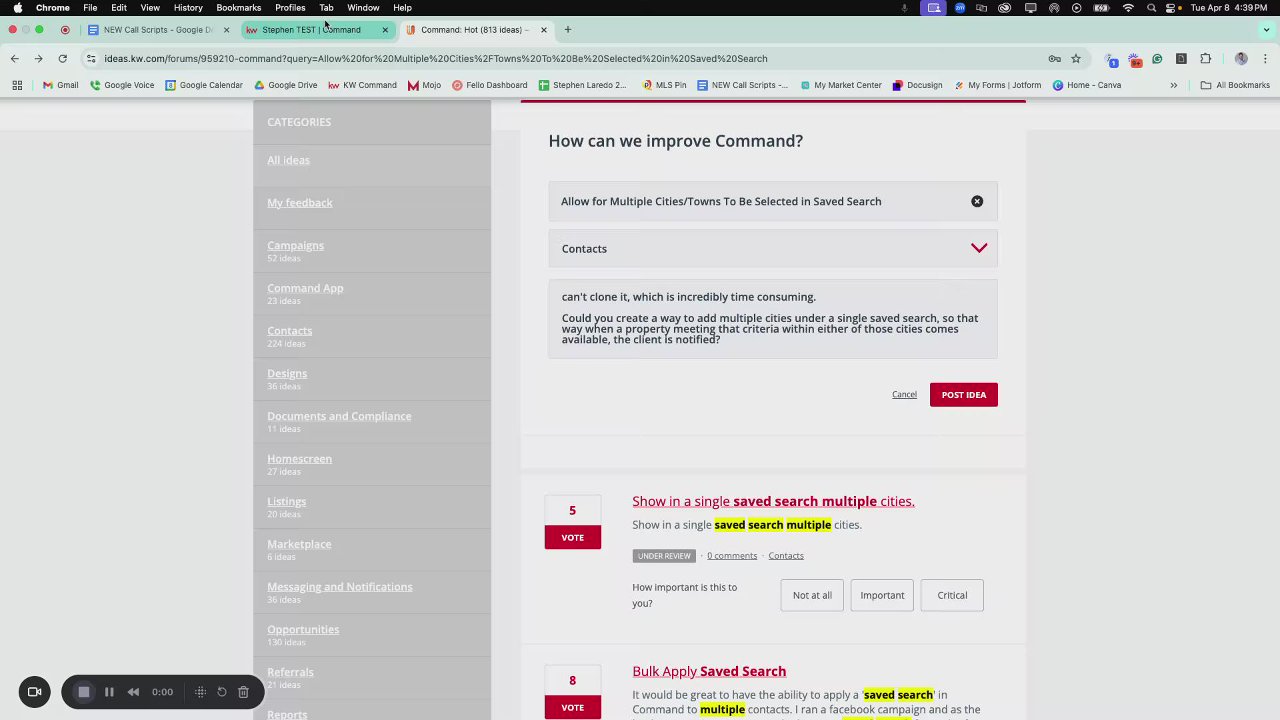This screenshot has width=1280, height=720.
Task: Clear the idea title with the X icon
Action: [977, 201]
